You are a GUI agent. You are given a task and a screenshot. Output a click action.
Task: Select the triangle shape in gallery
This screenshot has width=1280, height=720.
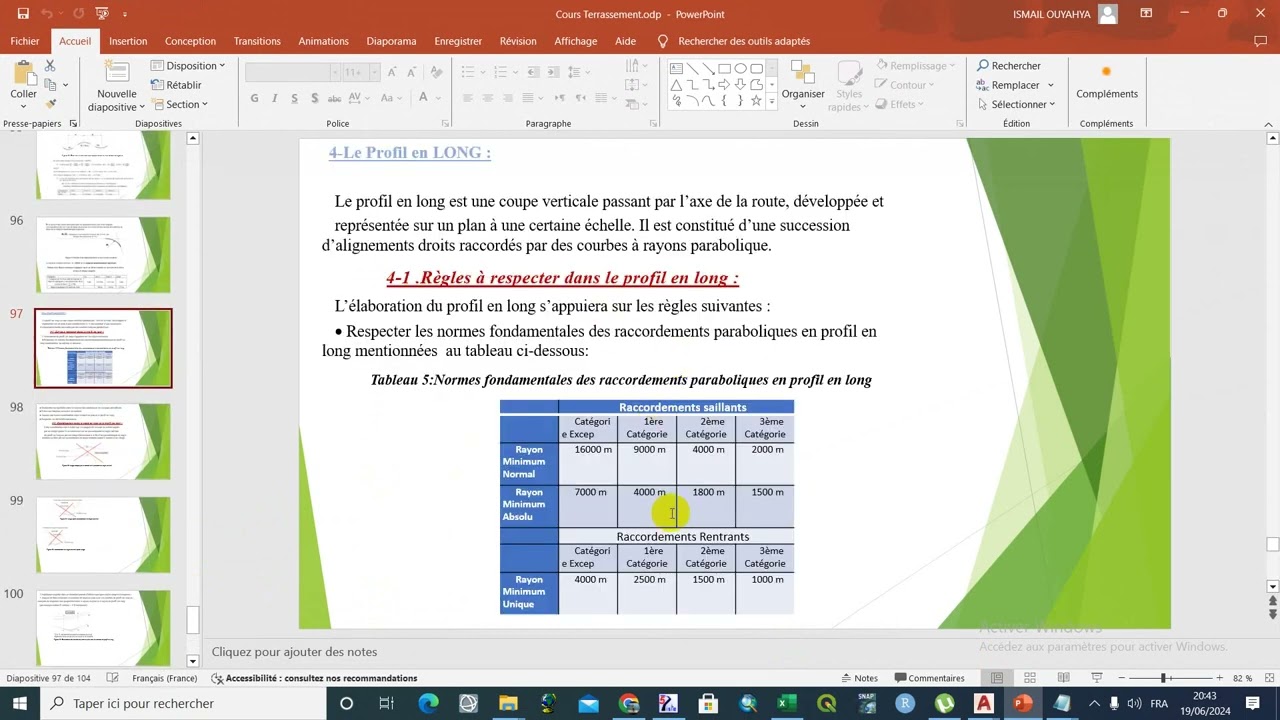point(676,85)
